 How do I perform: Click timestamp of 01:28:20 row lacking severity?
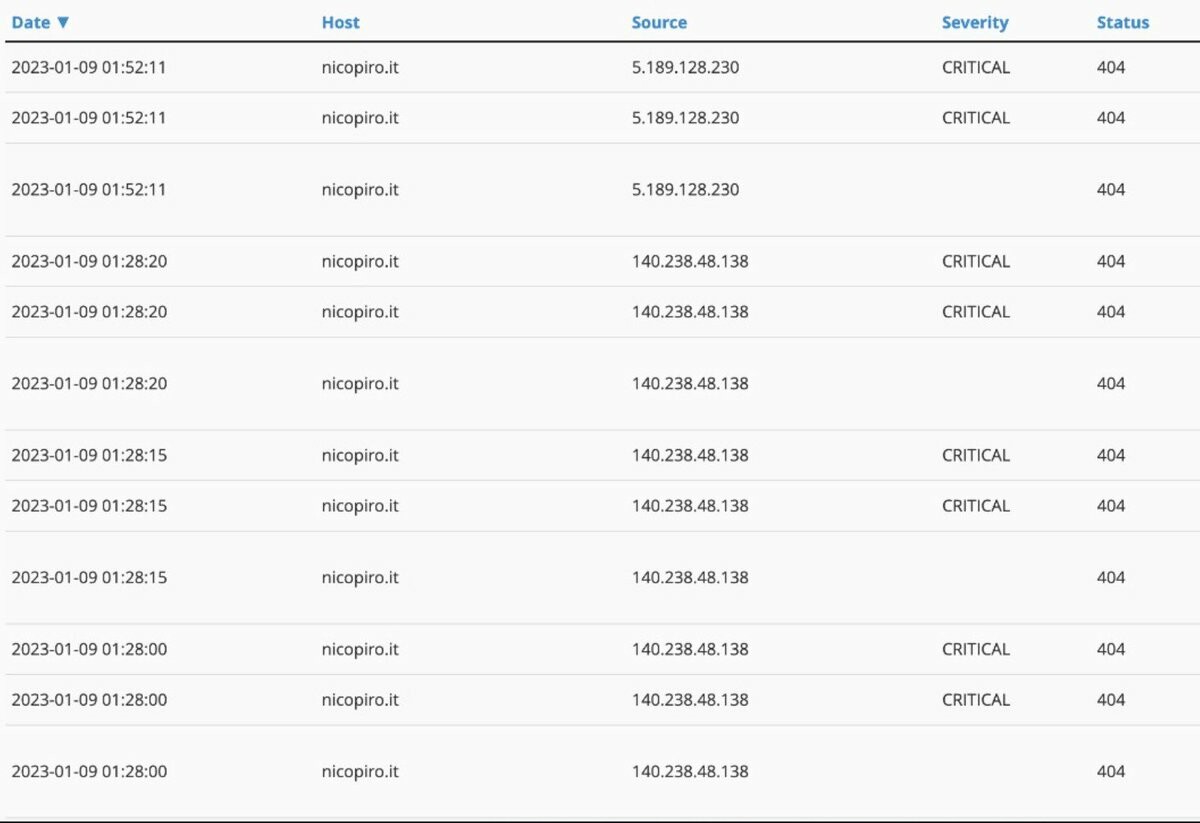tap(89, 383)
